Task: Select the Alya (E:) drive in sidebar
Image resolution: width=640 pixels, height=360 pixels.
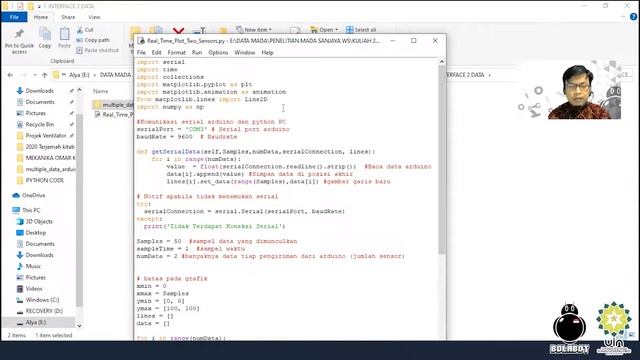Action: [x=36, y=322]
